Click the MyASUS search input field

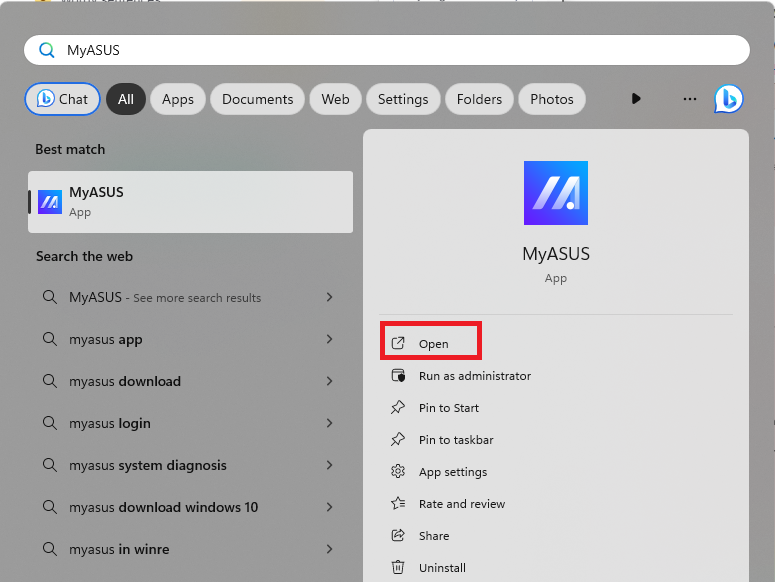[x=400, y=50]
